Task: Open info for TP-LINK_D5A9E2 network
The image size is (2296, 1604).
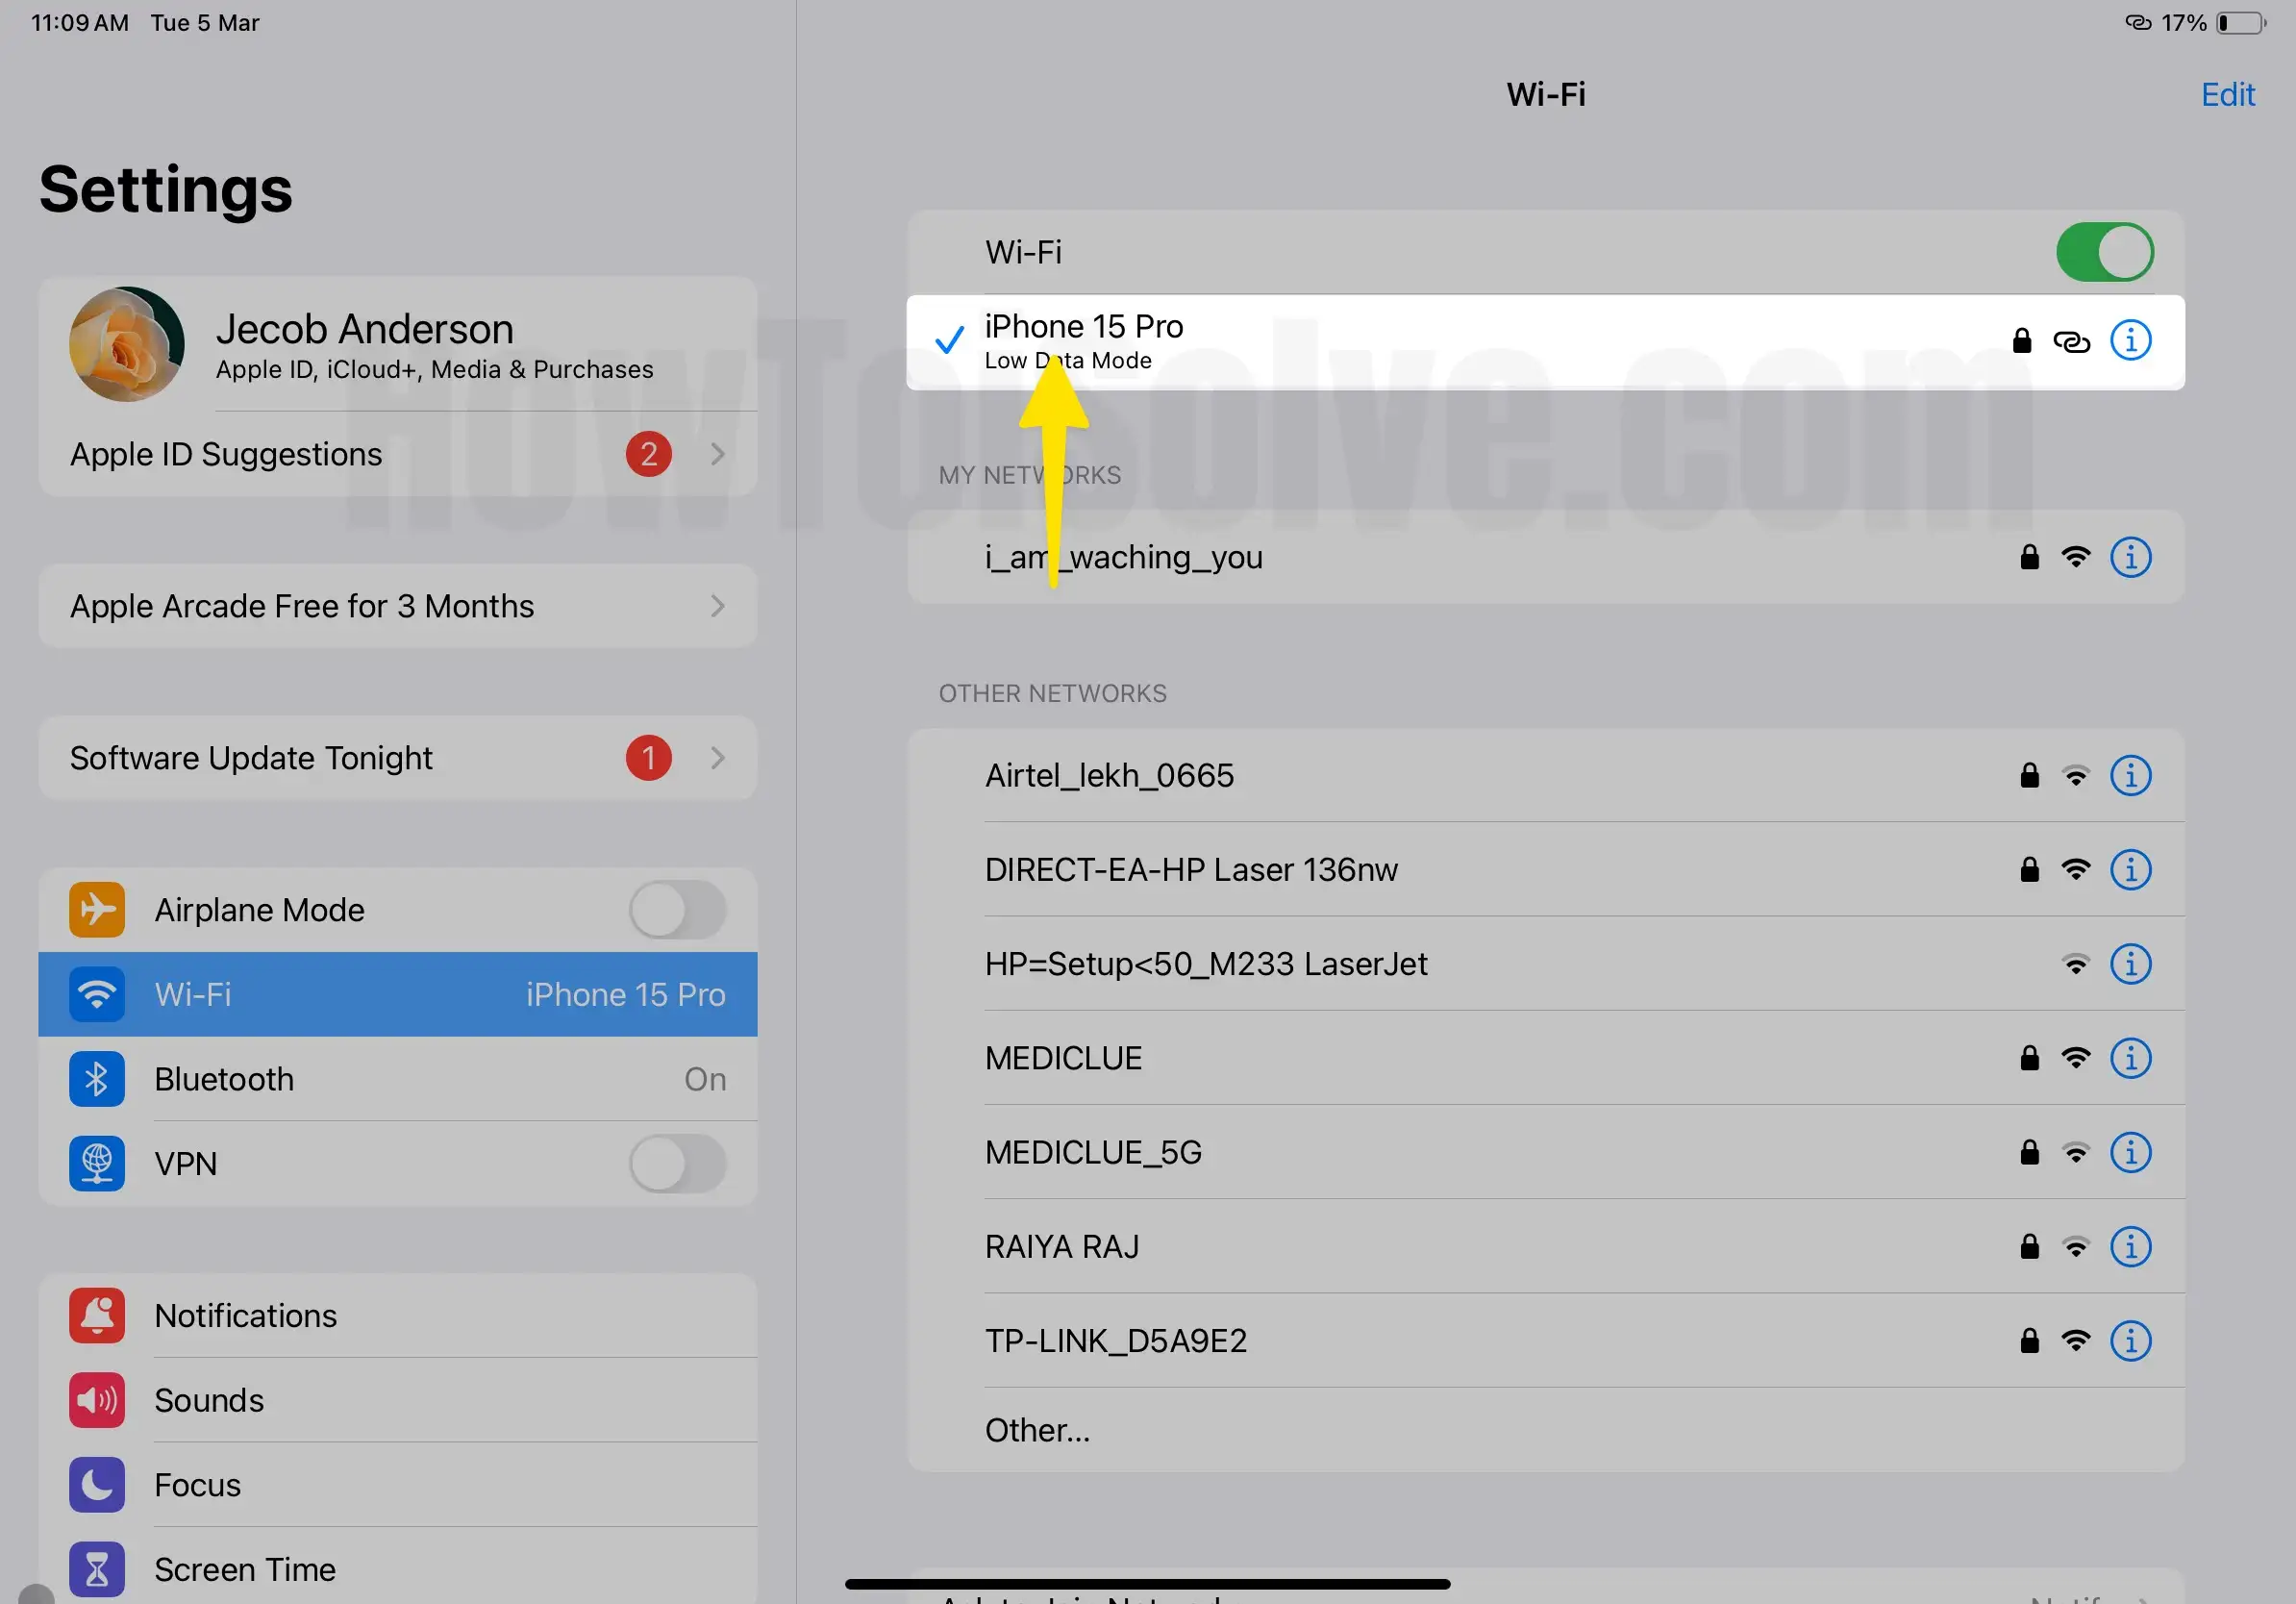Action: 2130,1340
